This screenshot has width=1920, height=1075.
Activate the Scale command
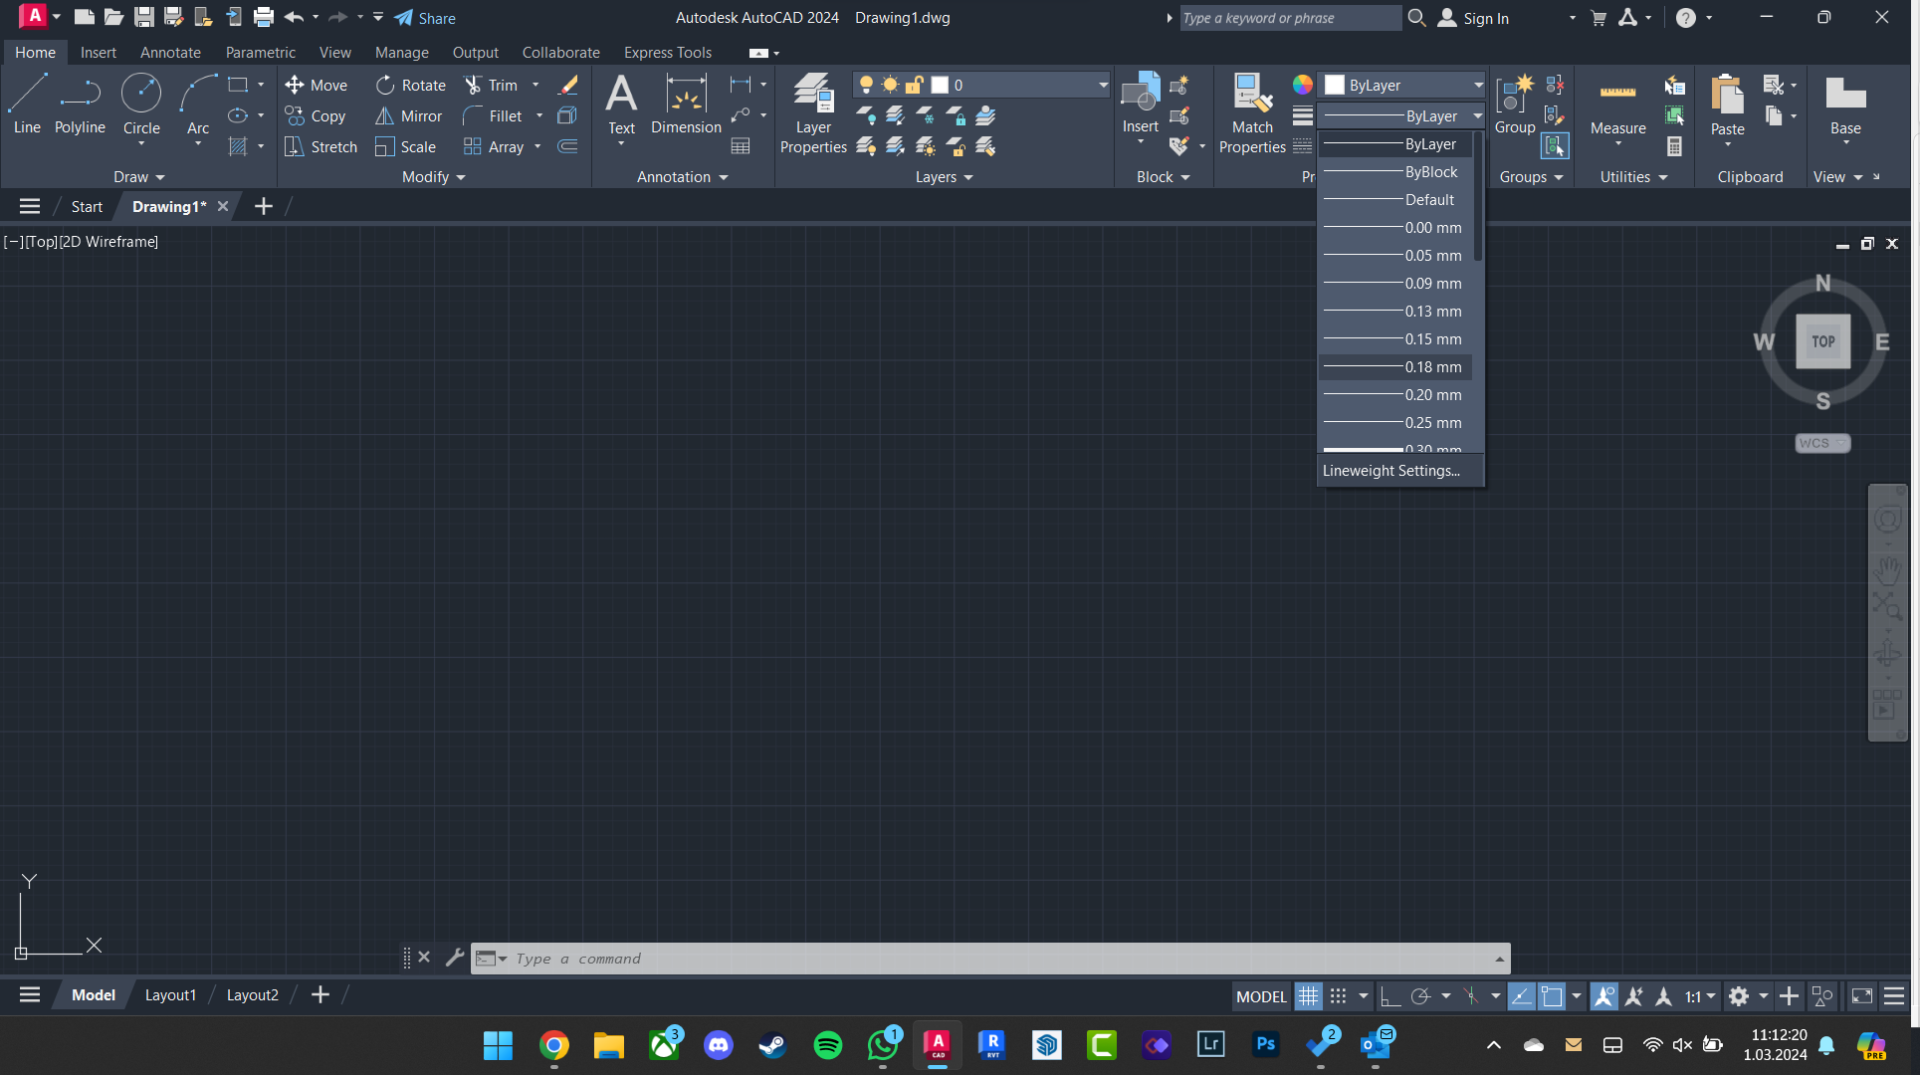click(405, 147)
